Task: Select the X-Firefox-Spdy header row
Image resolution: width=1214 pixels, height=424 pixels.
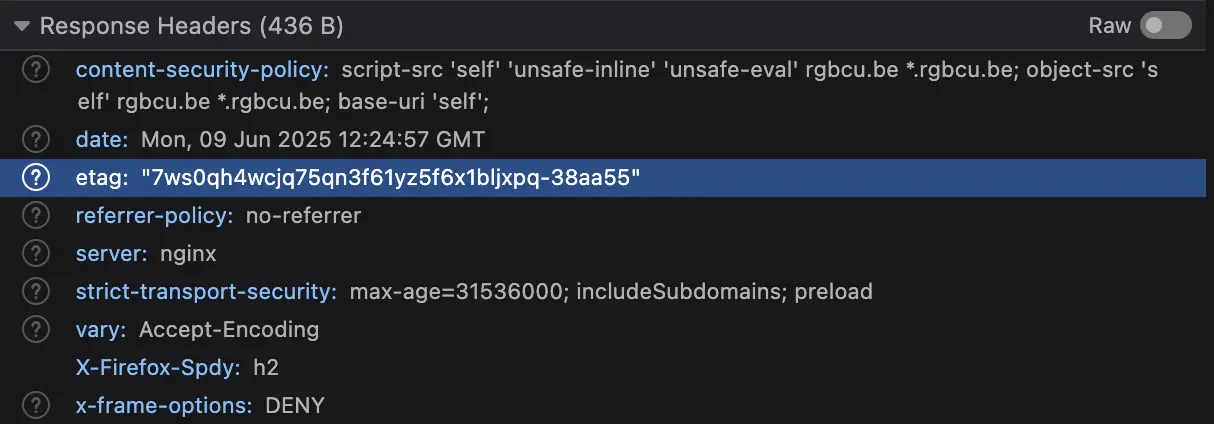Action: 607,368
